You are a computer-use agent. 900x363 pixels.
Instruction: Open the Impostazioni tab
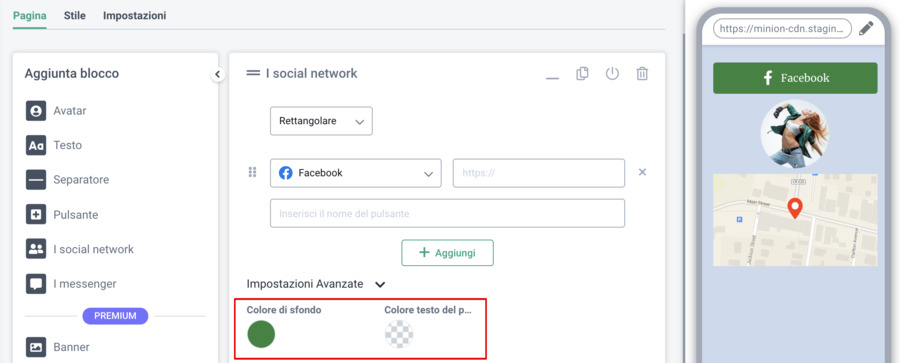tap(135, 16)
